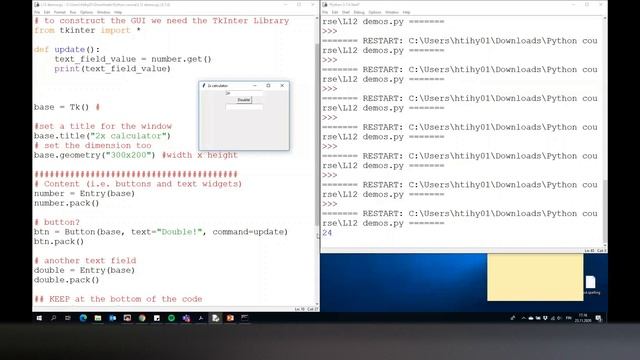Open File menu in IDLE editor window
This screenshot has height=360, width=640.
[37, 12]
